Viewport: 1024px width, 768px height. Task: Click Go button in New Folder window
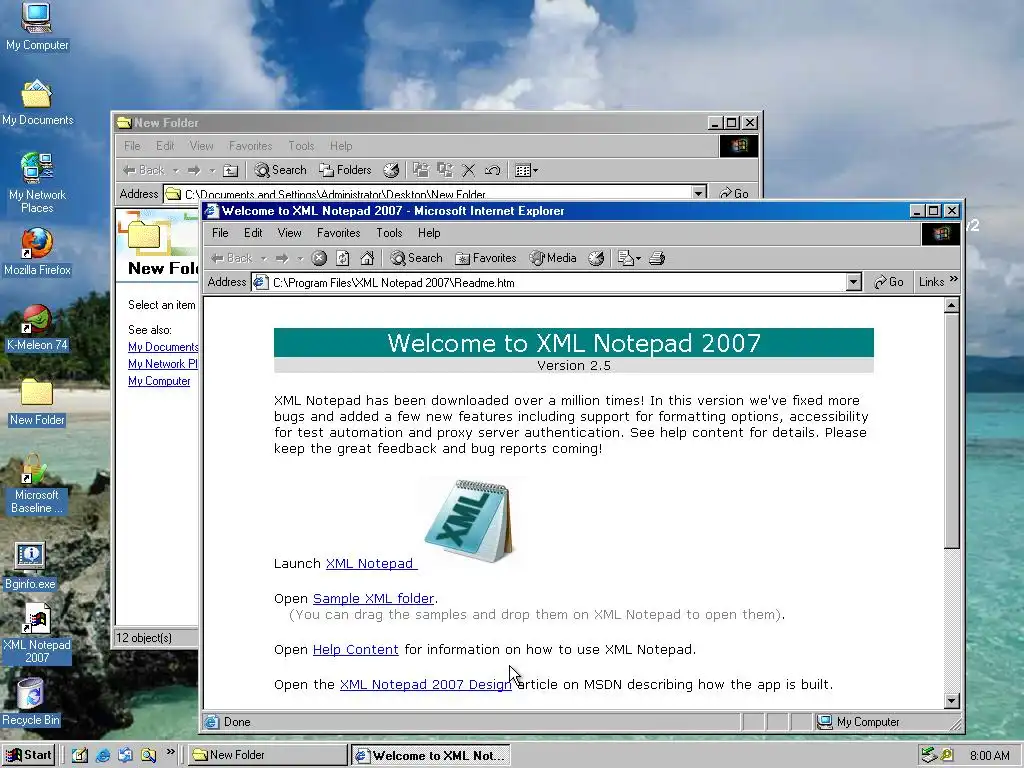[x=734, y=193]
